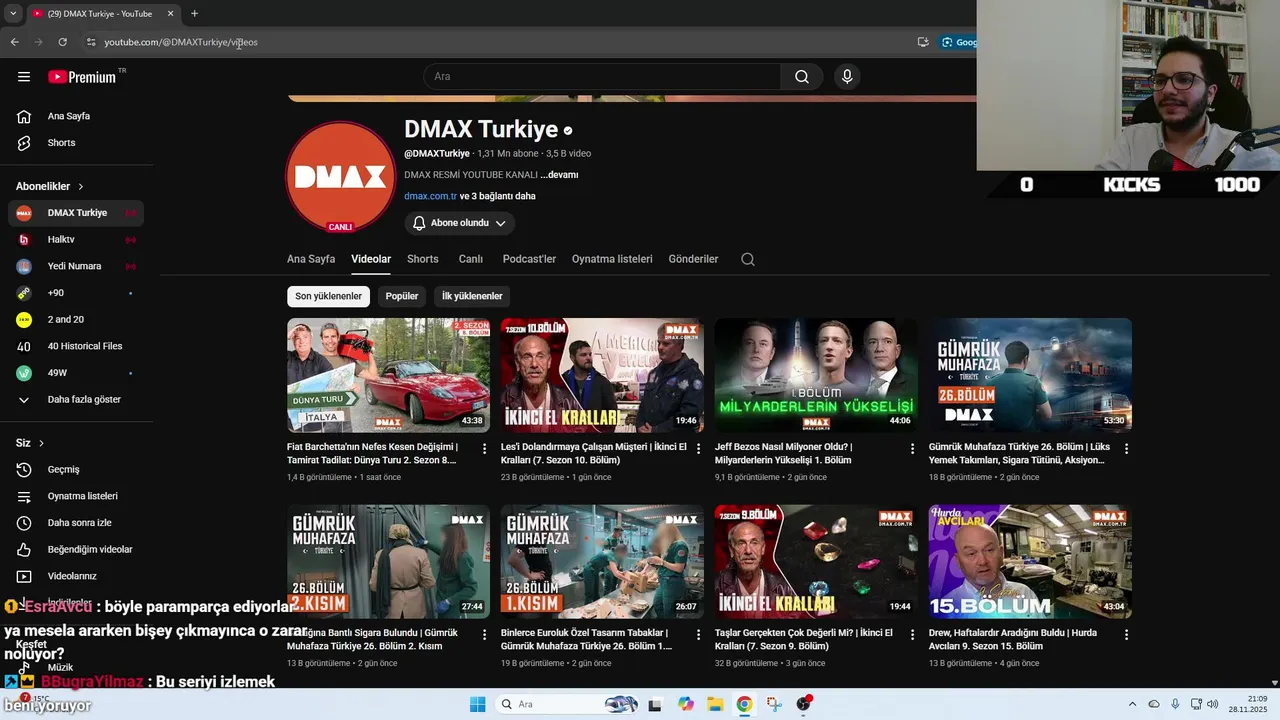The width and height of the screenshot is (1280, 720).
Task: Play the Fiat Barchetta video thumbnail
Action: tap(388, 375)
